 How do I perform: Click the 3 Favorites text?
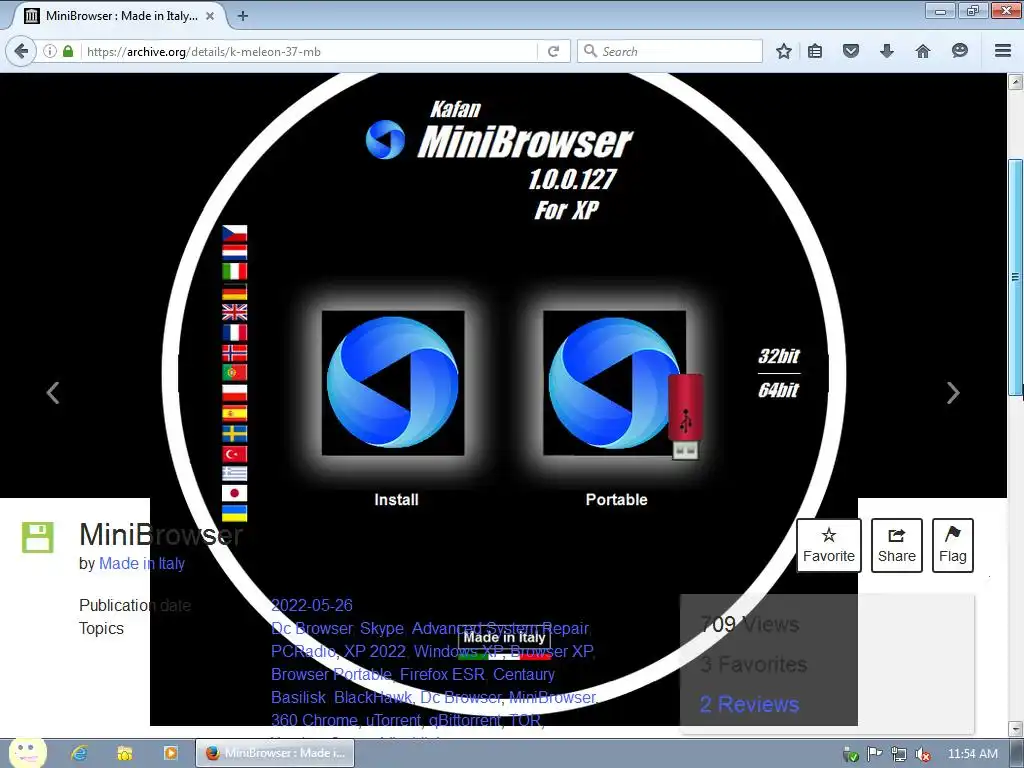(x=754, y=664)
